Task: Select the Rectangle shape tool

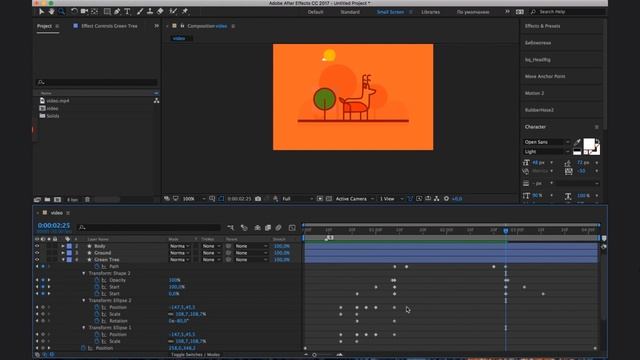Action: (x=107, y=11)
